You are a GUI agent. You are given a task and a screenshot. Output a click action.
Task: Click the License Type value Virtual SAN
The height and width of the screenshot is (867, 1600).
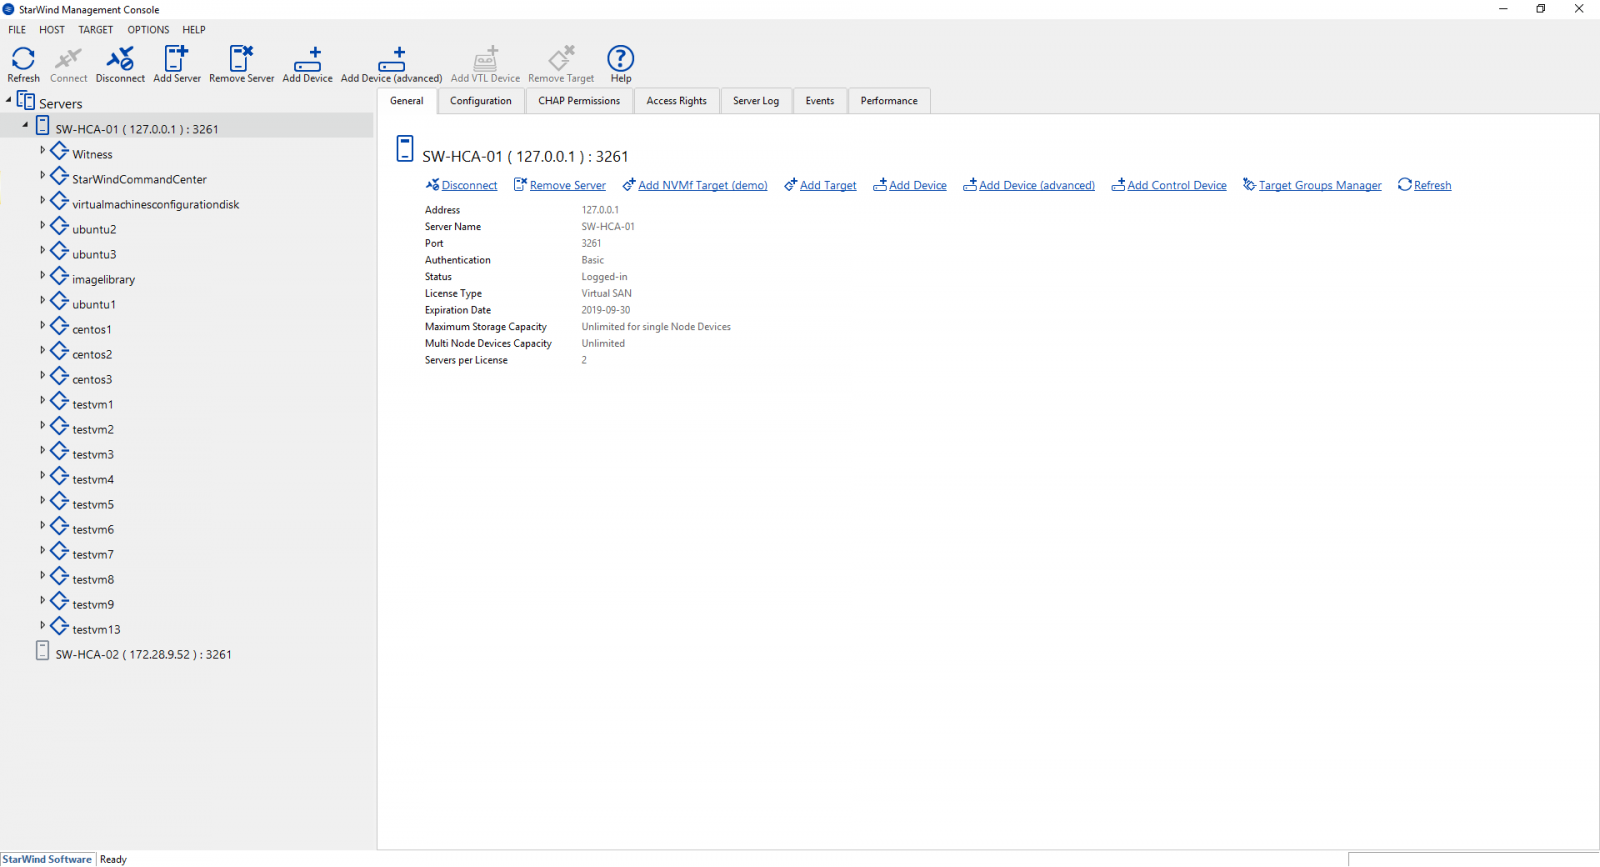click(x=606, y=294)
